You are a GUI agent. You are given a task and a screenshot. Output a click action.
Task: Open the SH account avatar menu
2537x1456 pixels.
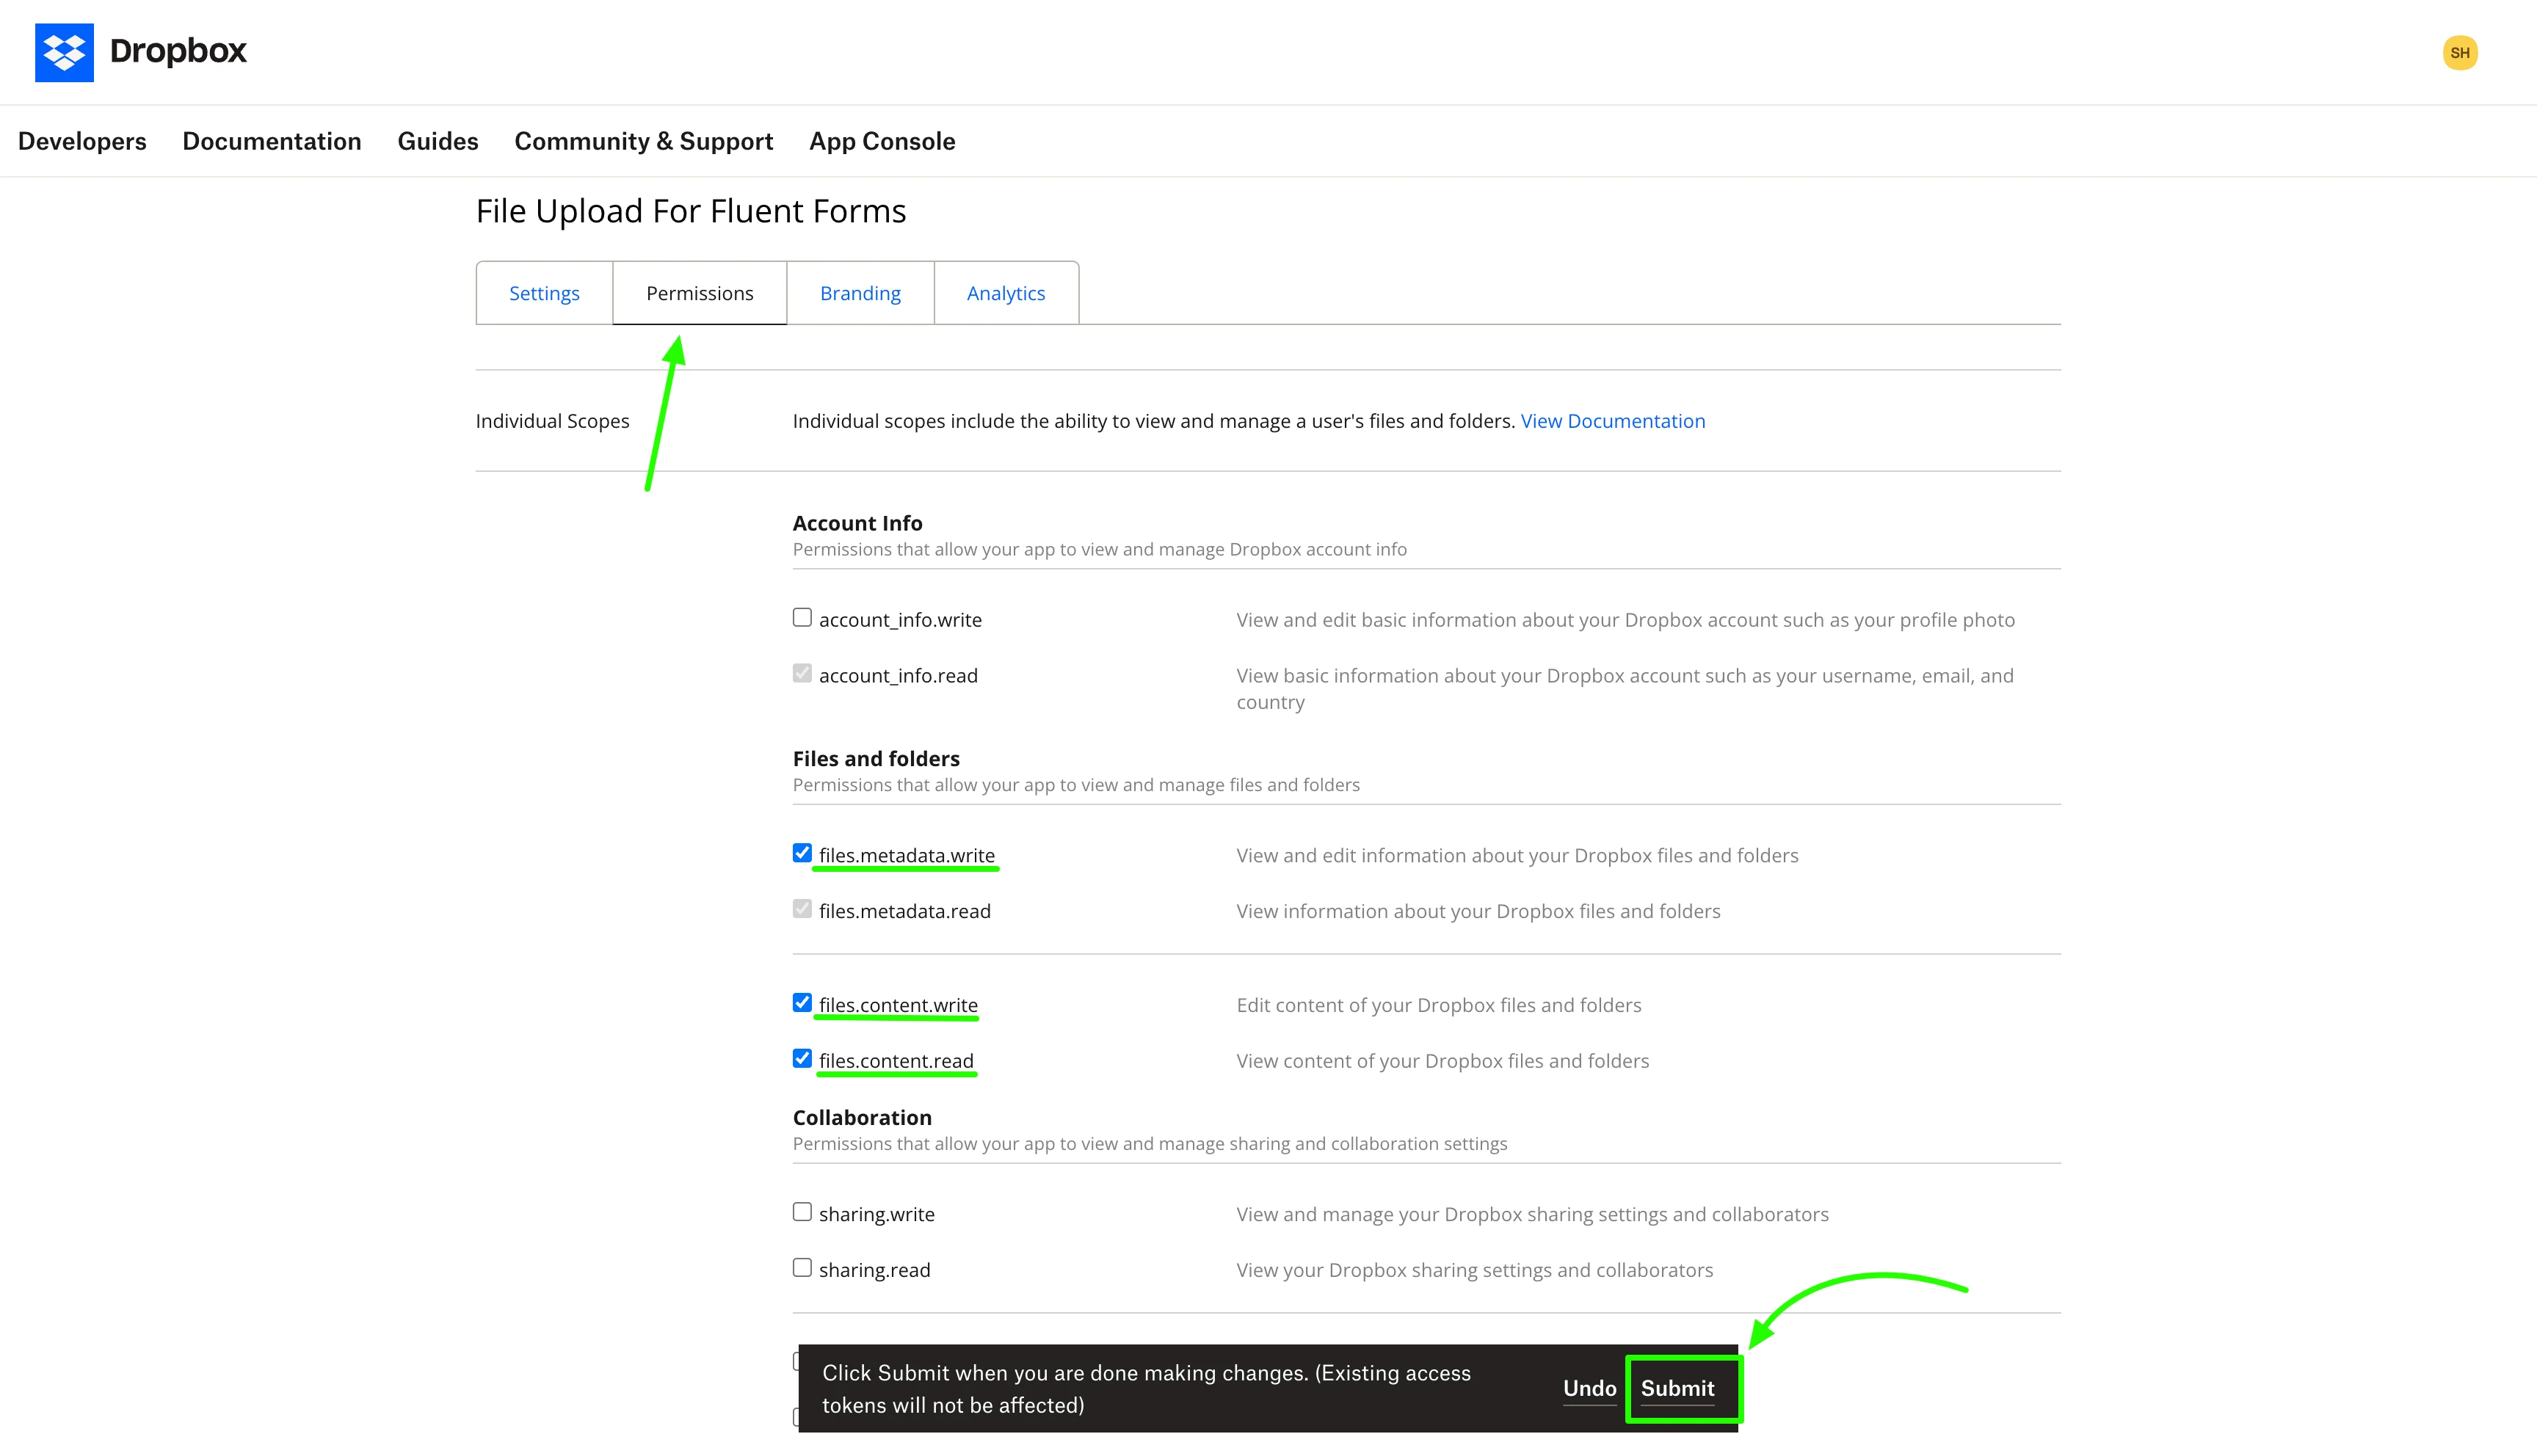pos(2461,52)
